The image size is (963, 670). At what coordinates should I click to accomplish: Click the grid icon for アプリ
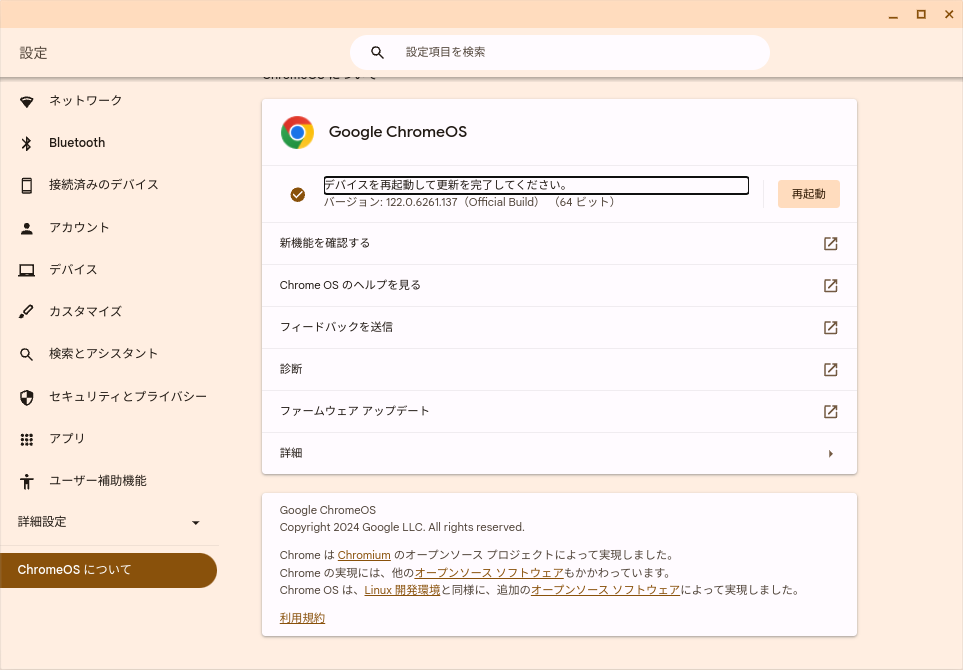26,439
